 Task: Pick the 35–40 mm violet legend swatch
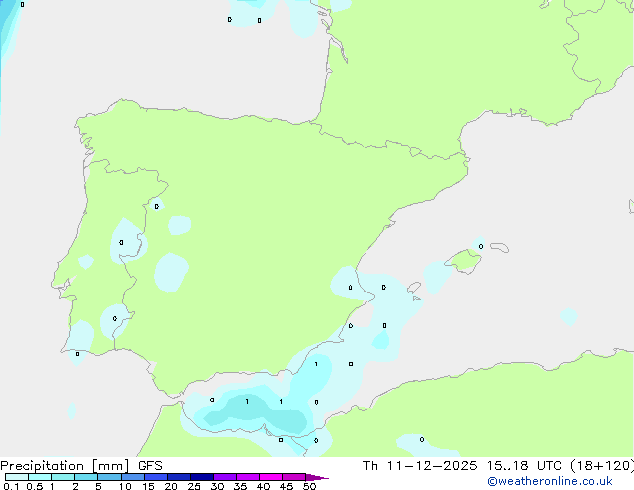(248, 477)
